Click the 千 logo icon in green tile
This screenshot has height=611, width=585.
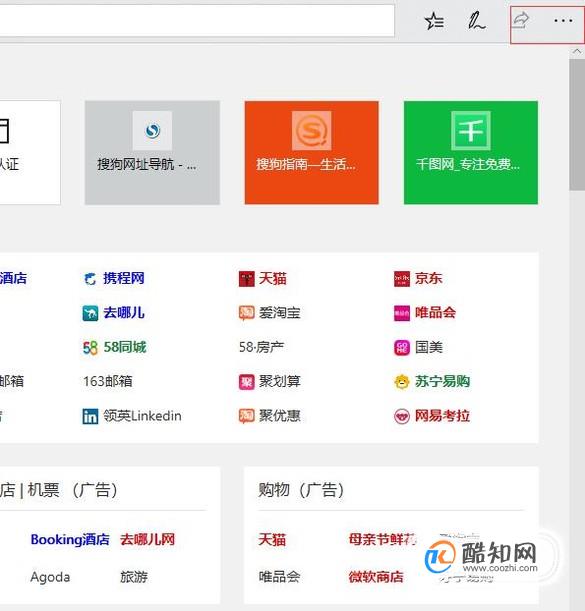[471, 131]
